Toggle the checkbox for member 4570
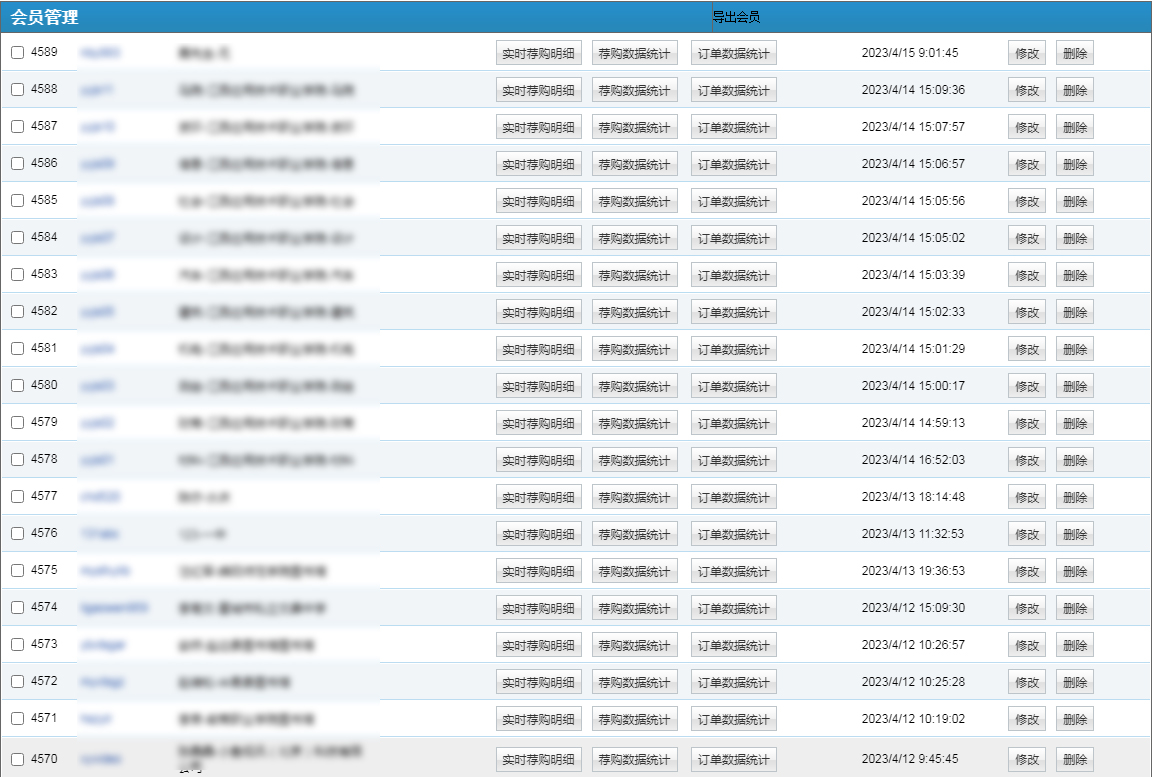 tap(17, 760)
